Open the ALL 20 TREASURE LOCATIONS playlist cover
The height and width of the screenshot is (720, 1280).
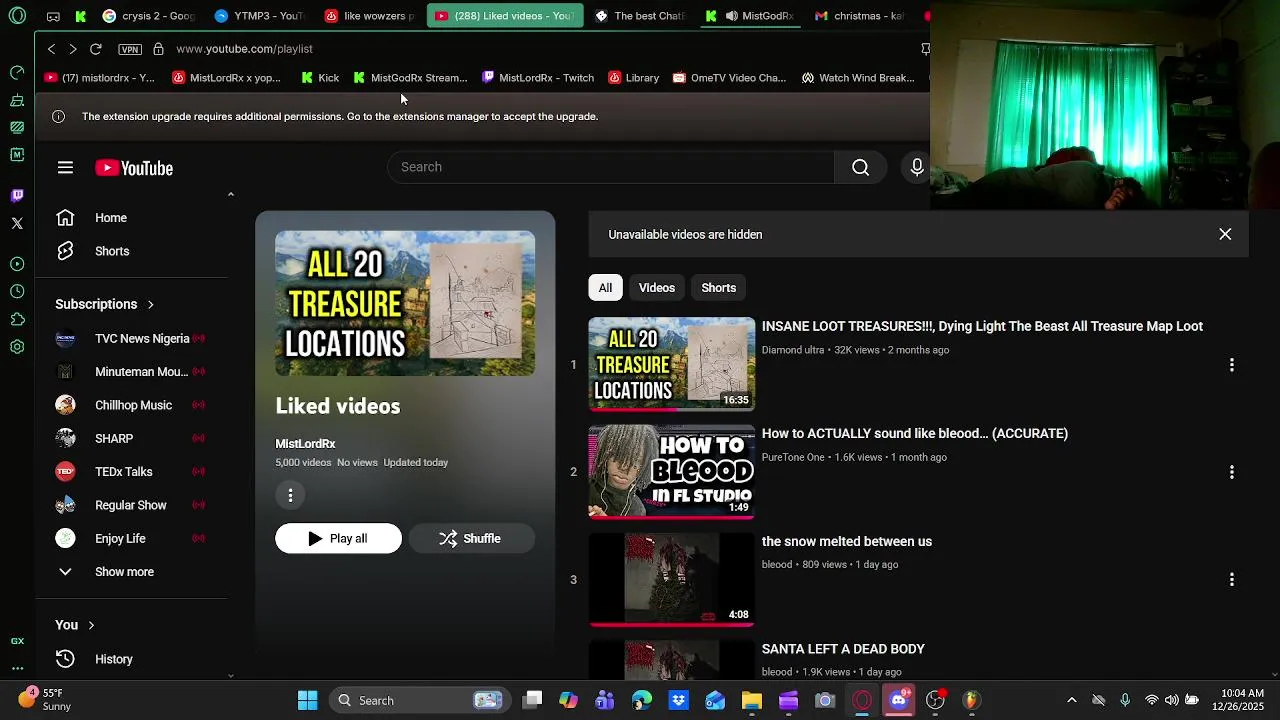405,304
